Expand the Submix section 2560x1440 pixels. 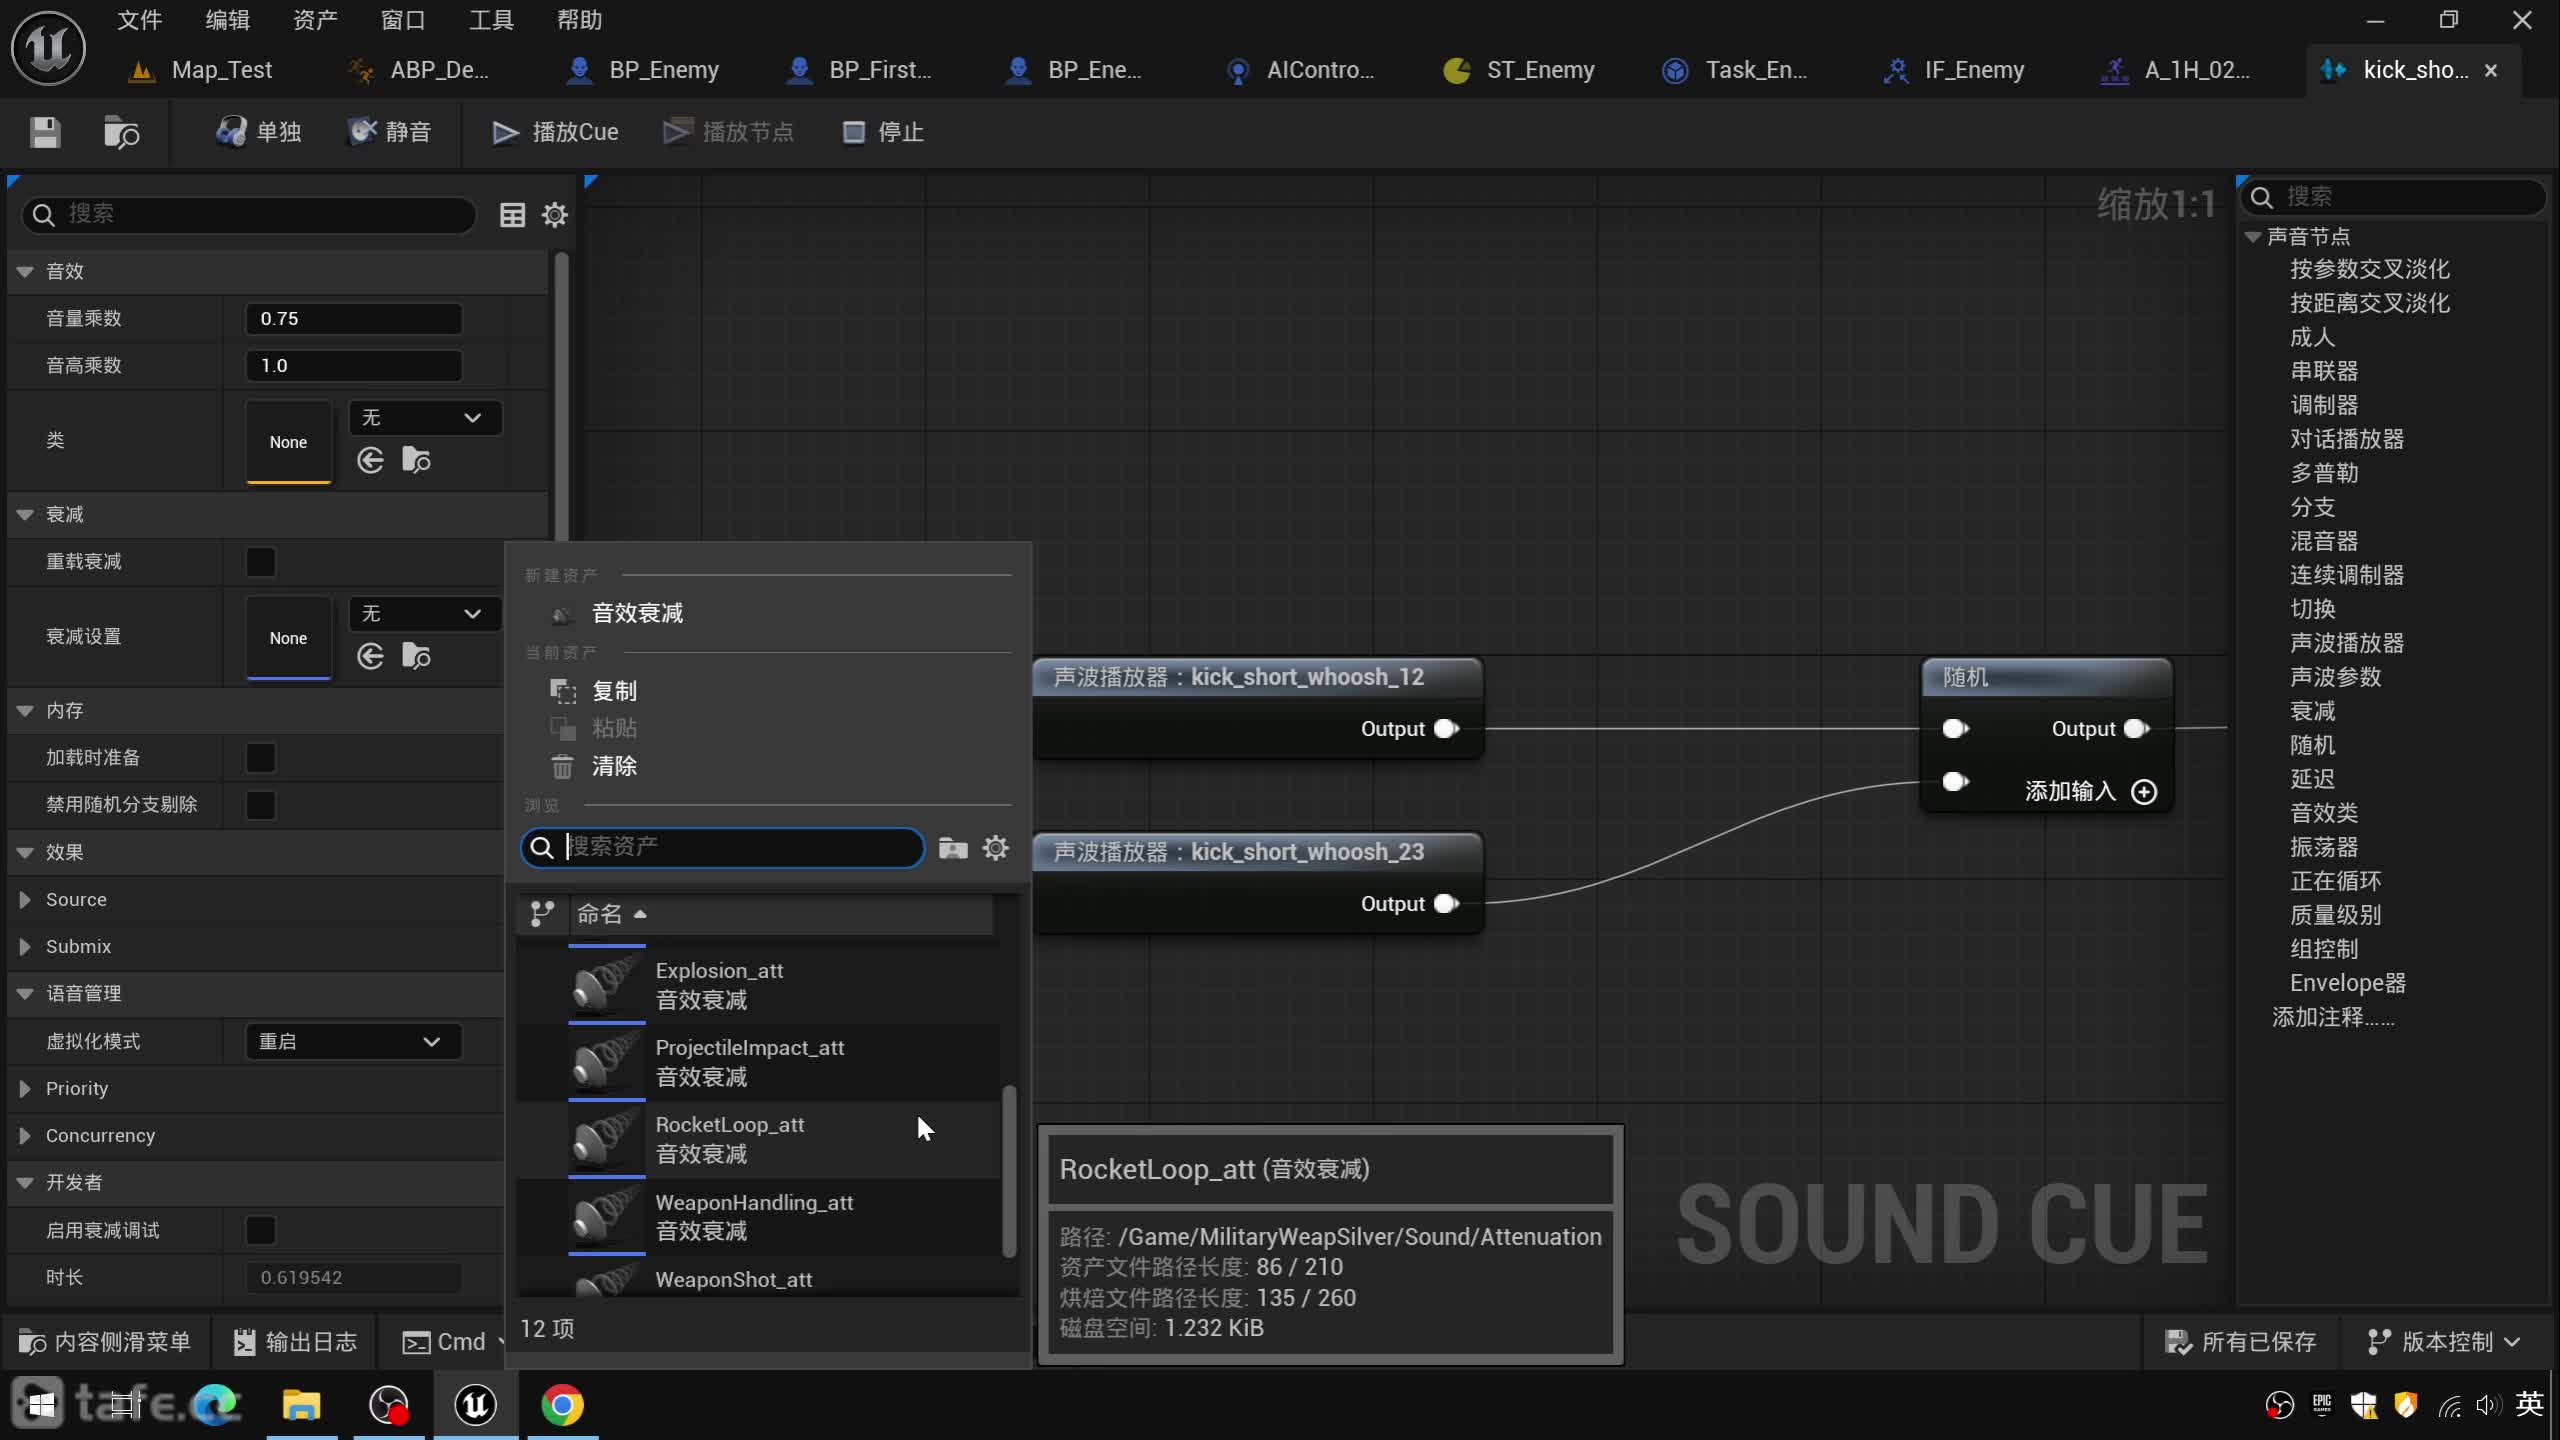pyautogui.click(x=25, y=947)
